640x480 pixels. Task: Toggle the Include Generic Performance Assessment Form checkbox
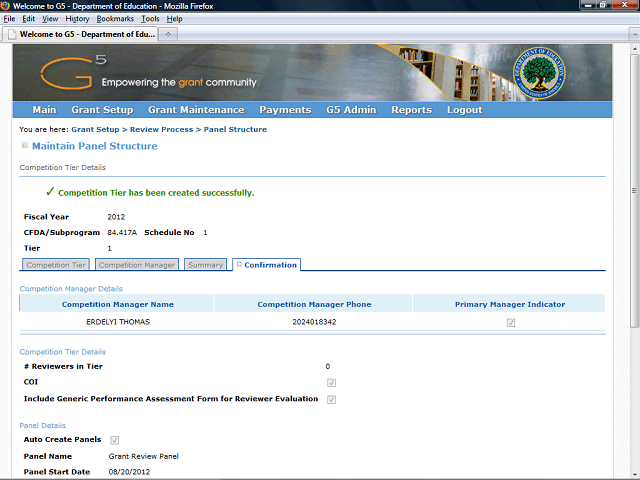pyautogui.click(x=331, y=399)
